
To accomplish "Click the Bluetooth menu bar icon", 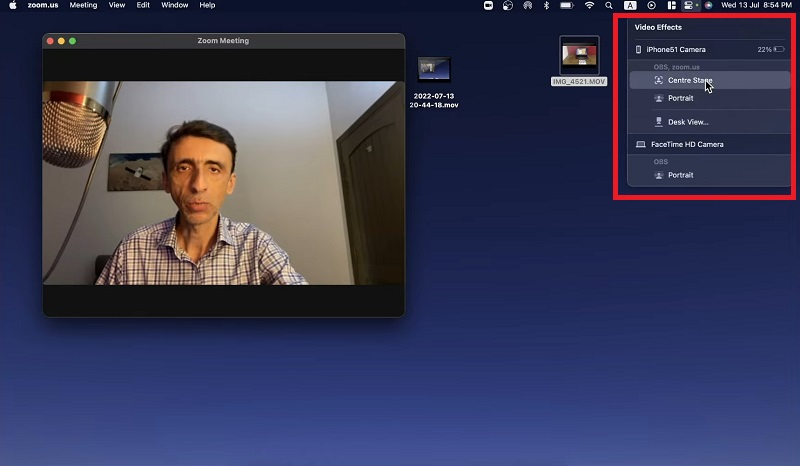I will pos(546,5).
